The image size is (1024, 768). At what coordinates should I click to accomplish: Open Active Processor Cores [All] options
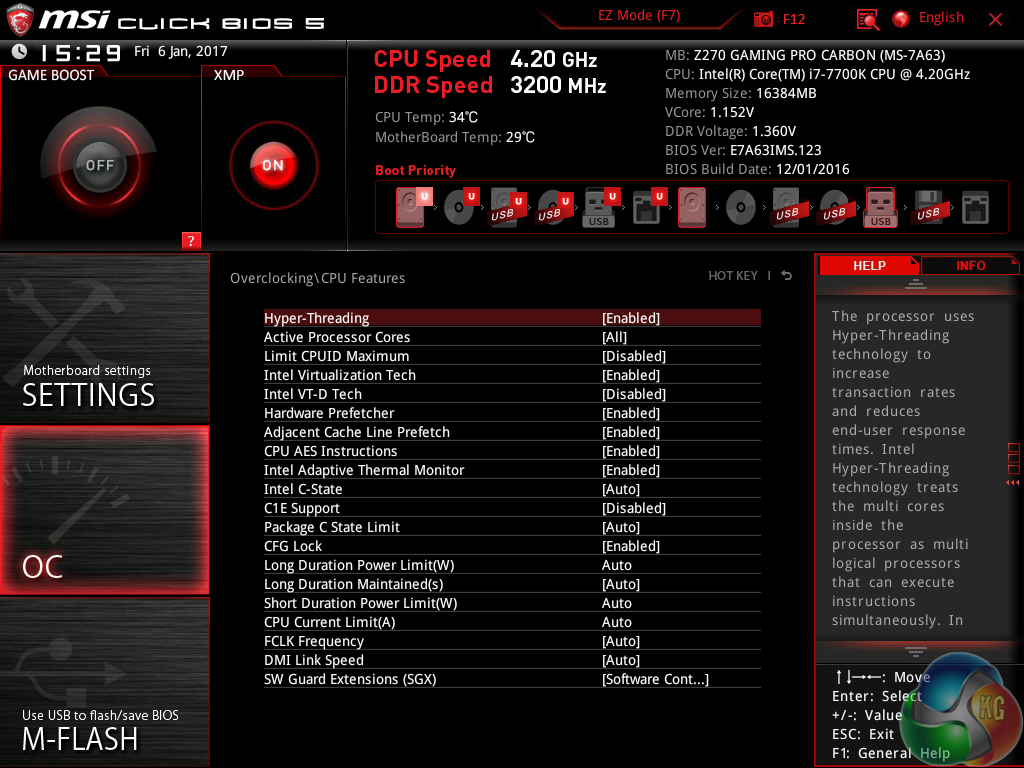[x=615, y=337]
